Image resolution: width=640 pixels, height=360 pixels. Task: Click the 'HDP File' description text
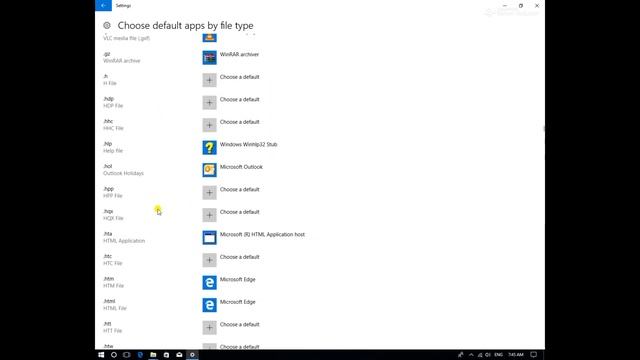tap(113, 106)
